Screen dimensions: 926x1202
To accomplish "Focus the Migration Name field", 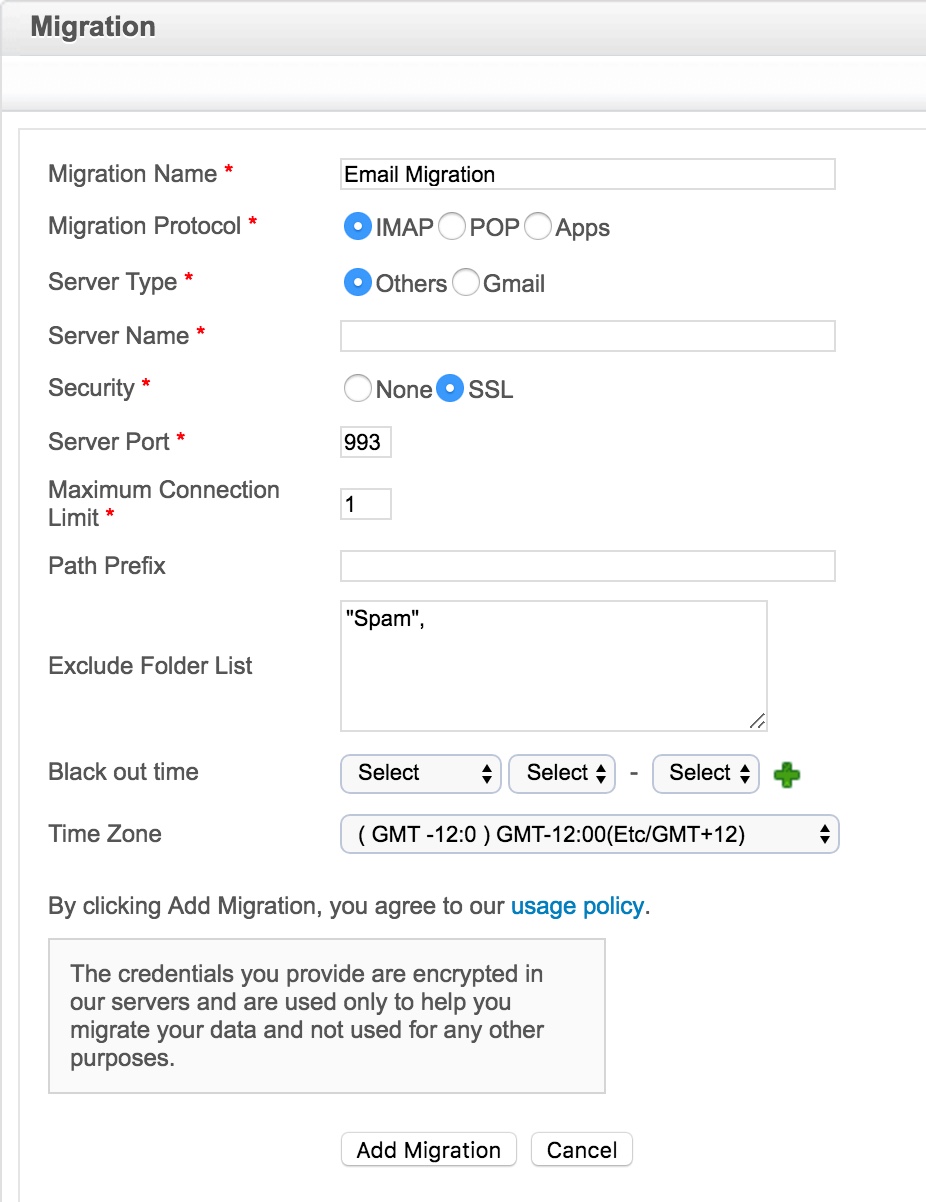I will 587,174.
